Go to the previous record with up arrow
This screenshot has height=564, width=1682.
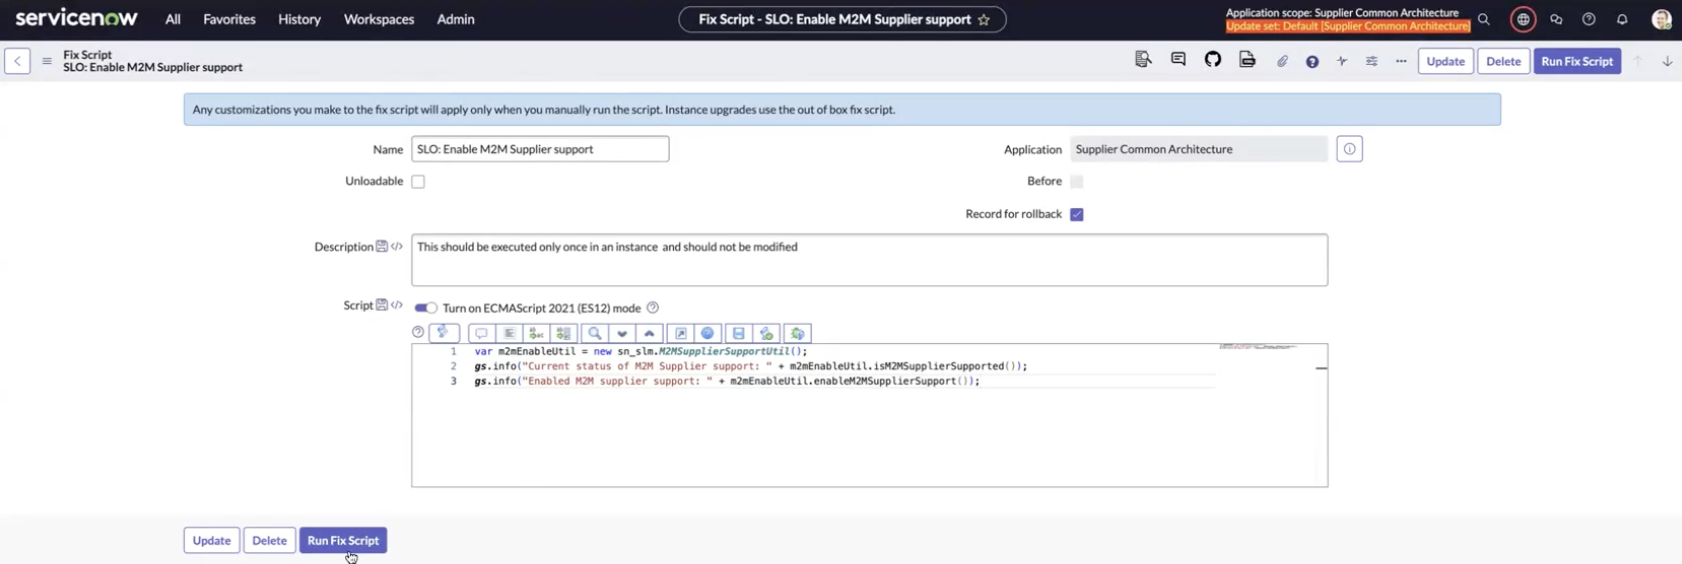coord(1638,61)
